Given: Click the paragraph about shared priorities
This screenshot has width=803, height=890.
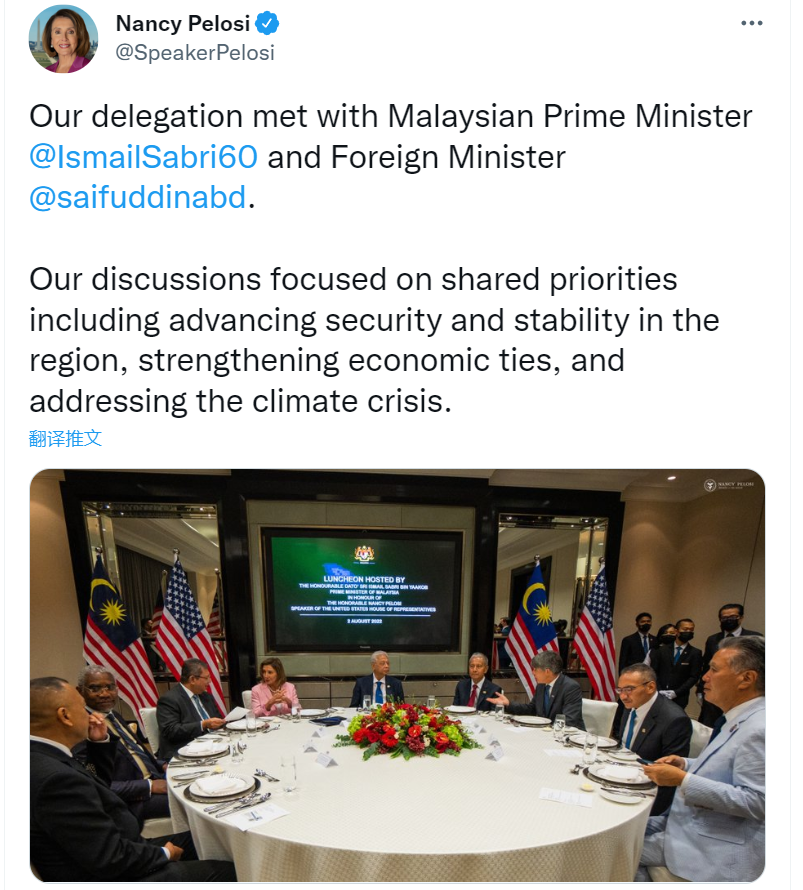Looking at the screenshot, I should (x=374, y=340).
